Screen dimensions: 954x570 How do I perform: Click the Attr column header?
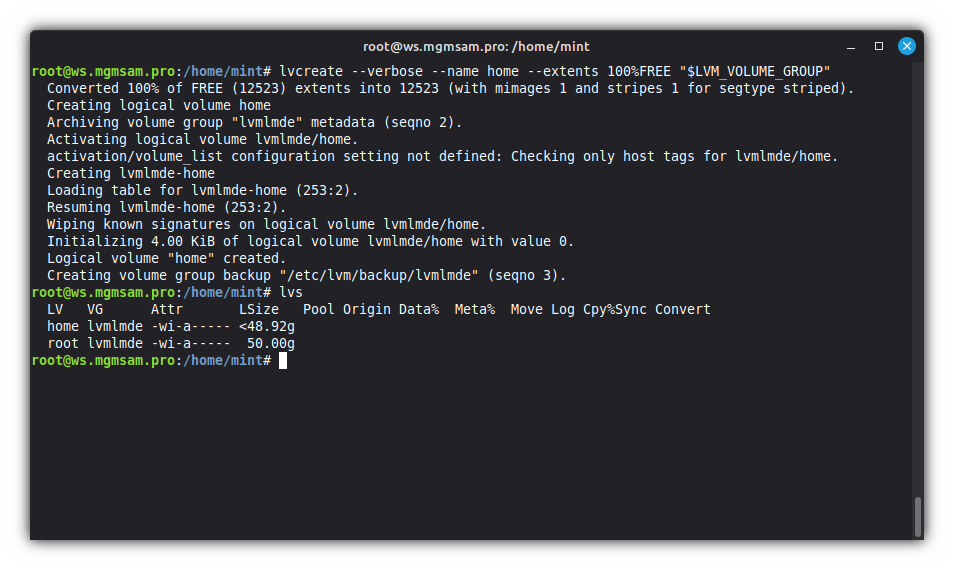tap(167, 309)
